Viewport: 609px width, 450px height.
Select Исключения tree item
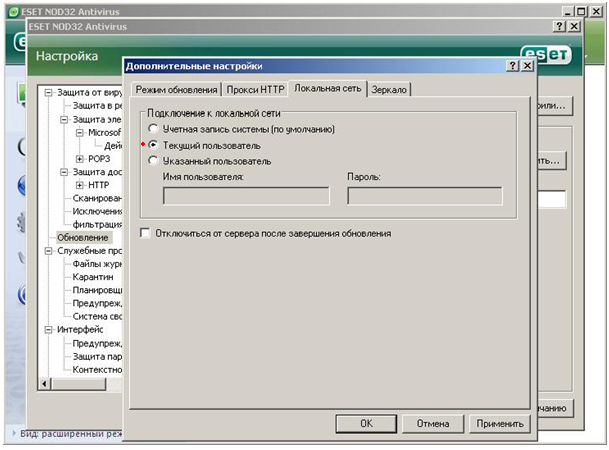tap(97, 211)
